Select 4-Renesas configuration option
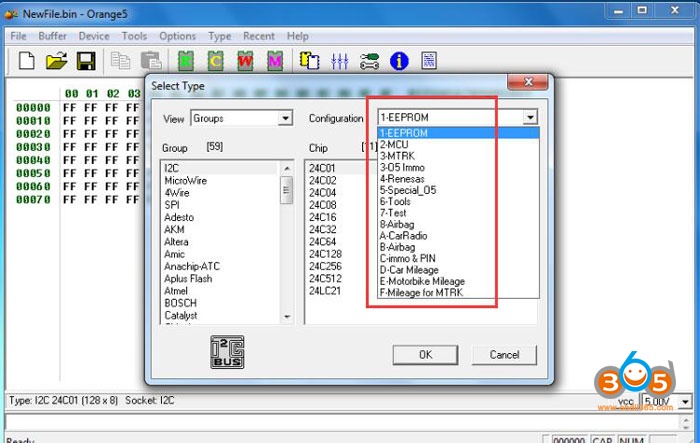Screen dimensions: 700x443 pyautogui.click(x=458, y=179)
